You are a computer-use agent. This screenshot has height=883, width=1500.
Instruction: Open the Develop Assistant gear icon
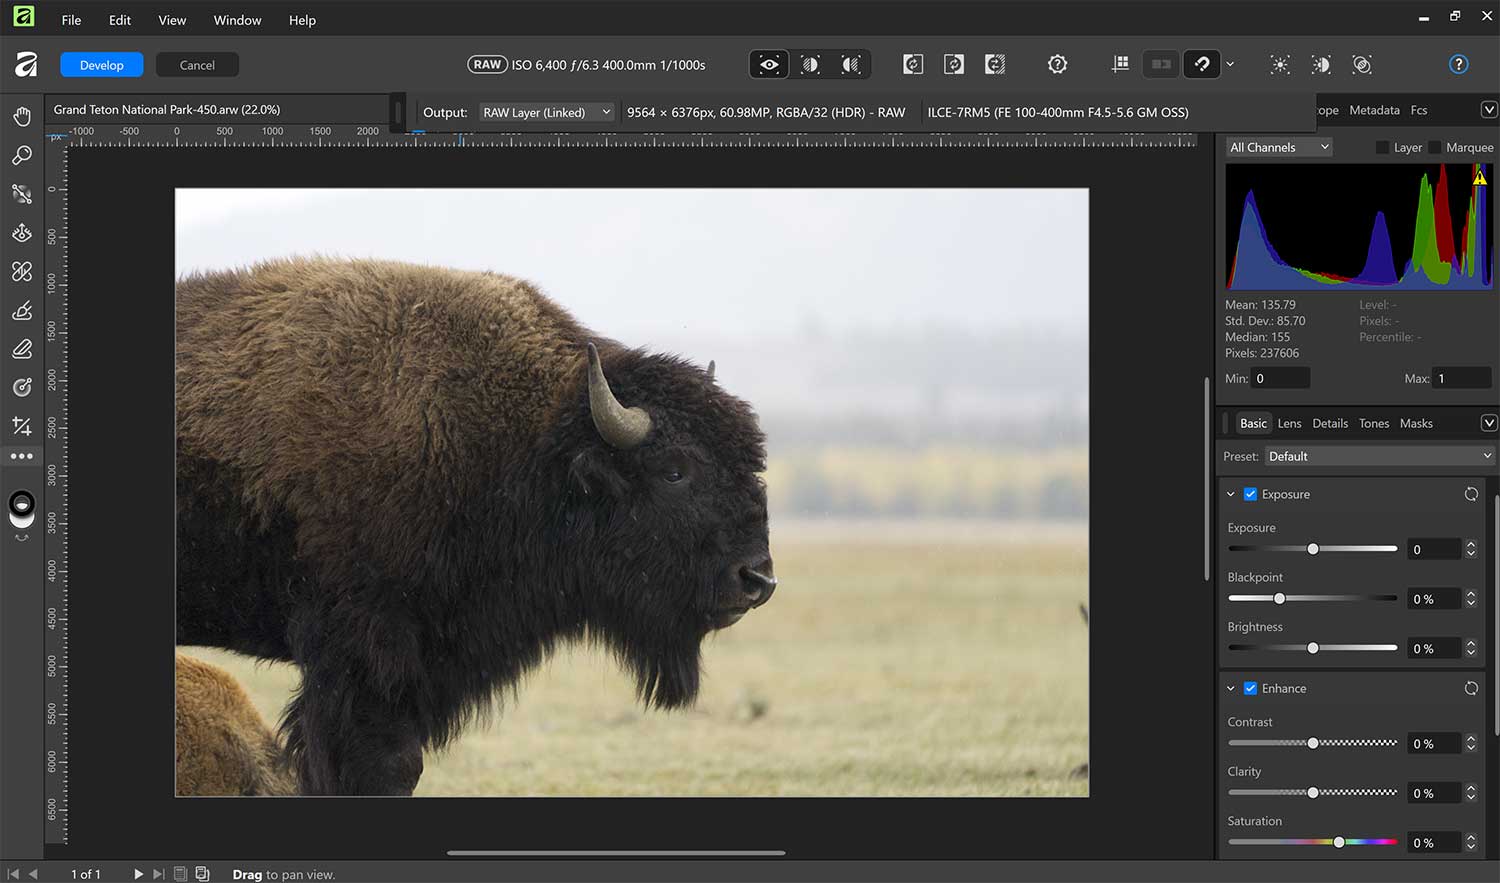tap(1057, 65)
